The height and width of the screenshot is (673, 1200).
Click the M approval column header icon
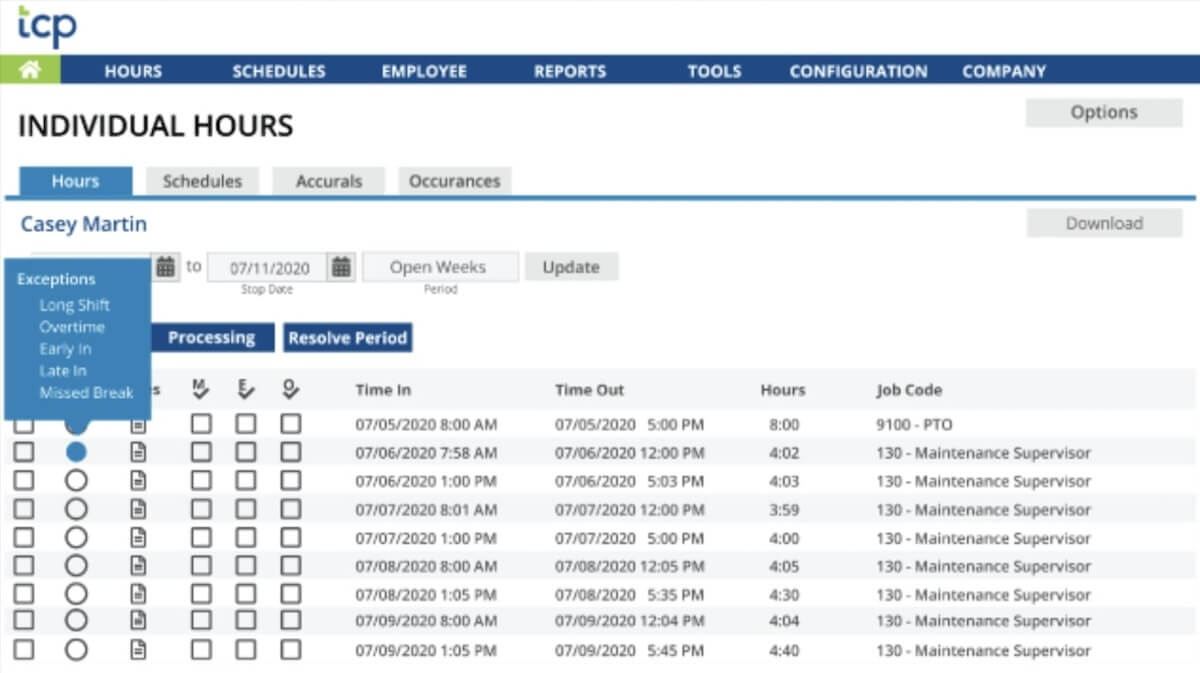tap(200, 391)
